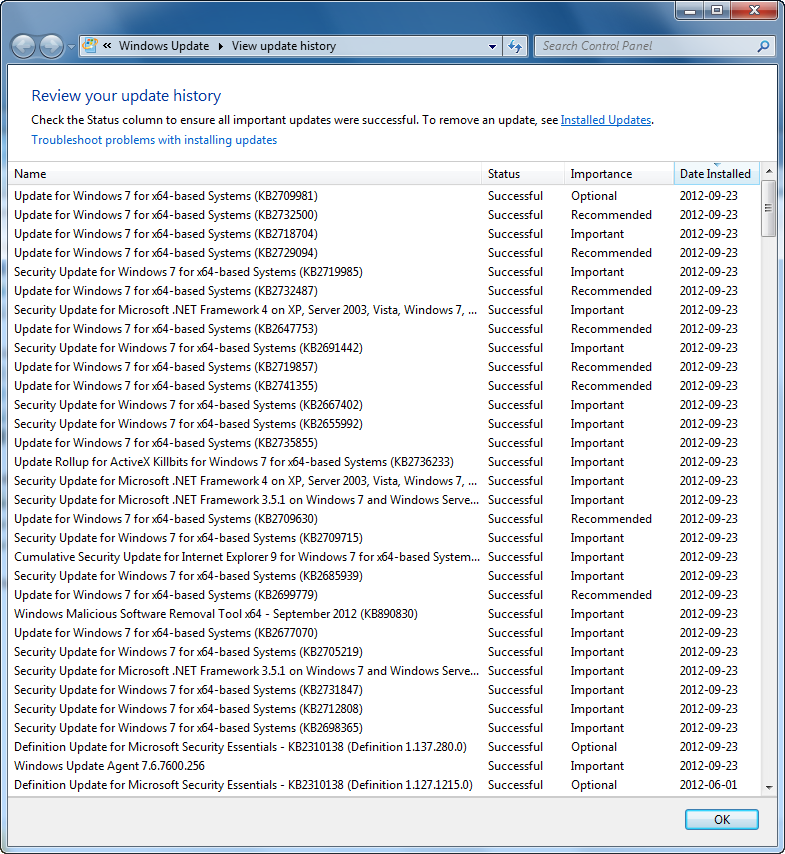
Task: Click the scrollbar down arrow
Action: coord(769,787)
